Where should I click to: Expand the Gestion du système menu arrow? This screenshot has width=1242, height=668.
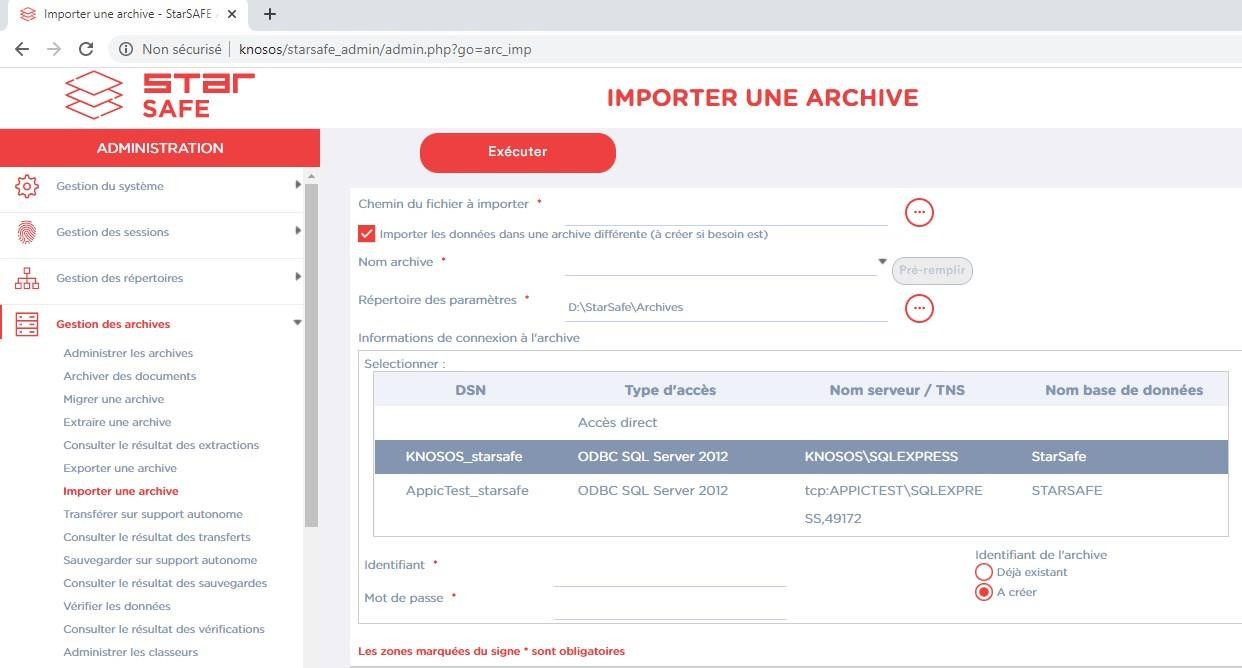[x=298, y=185]
